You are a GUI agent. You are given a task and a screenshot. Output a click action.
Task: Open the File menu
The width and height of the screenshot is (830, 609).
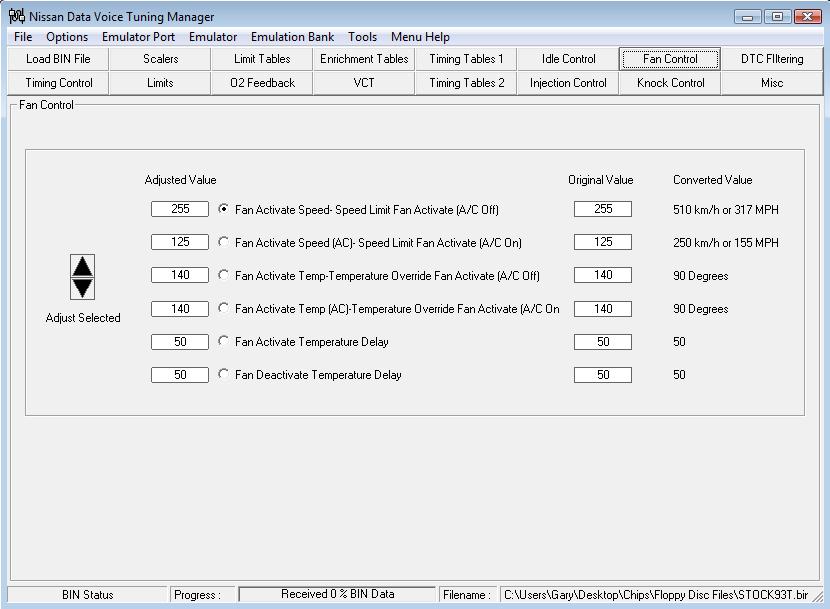coord(23,37)
